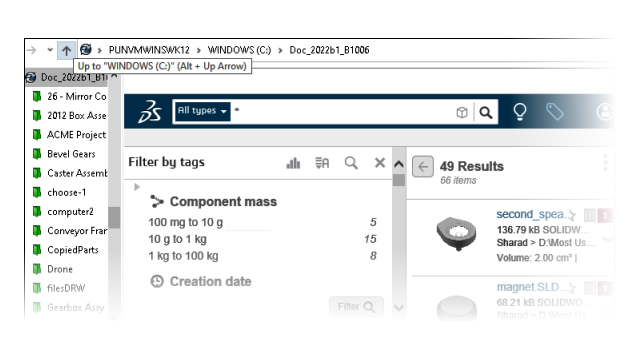Select the 100 mg to 10 g filter
The width and height of the screenshot is (640, 360).
pyautogui.click(x=262, y=222)
